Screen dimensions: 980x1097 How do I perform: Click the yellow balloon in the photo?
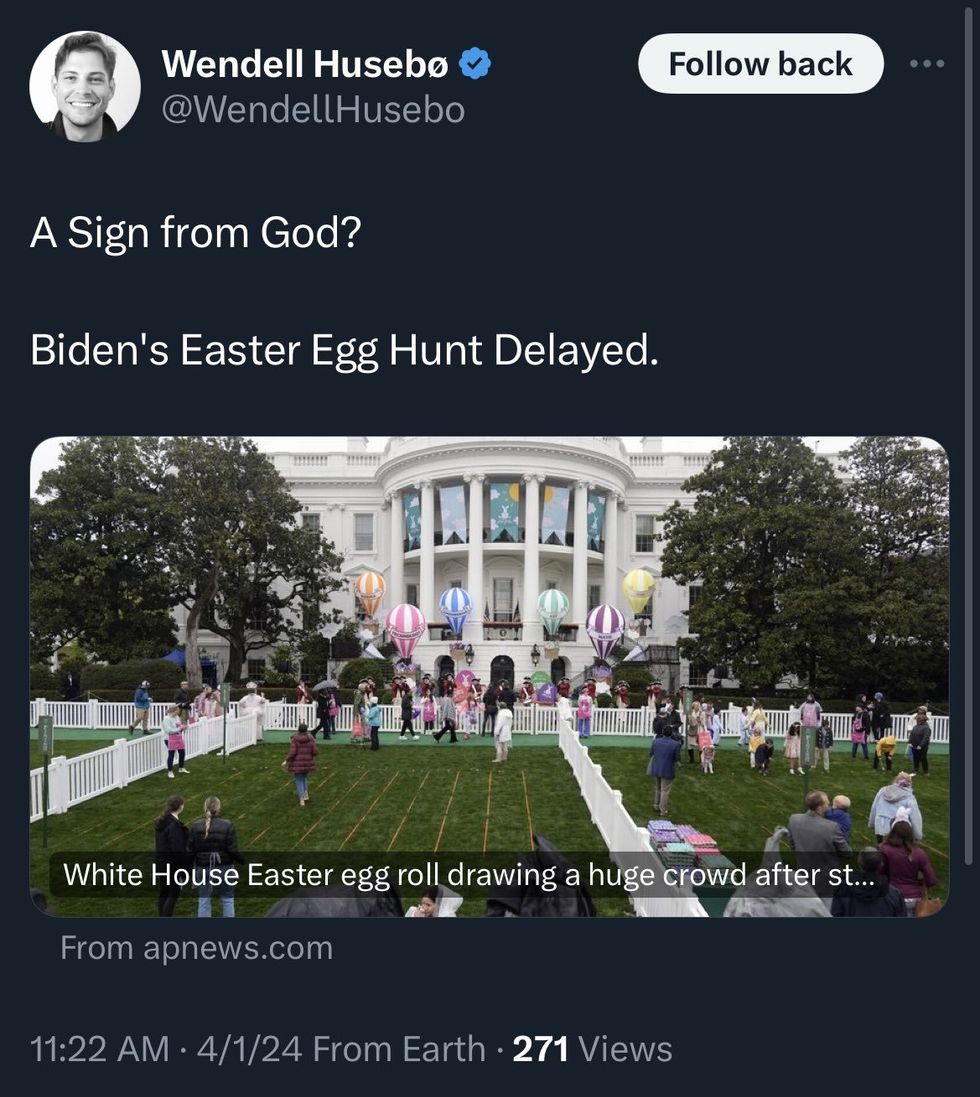pyautogui.click(x=638, y=588)
